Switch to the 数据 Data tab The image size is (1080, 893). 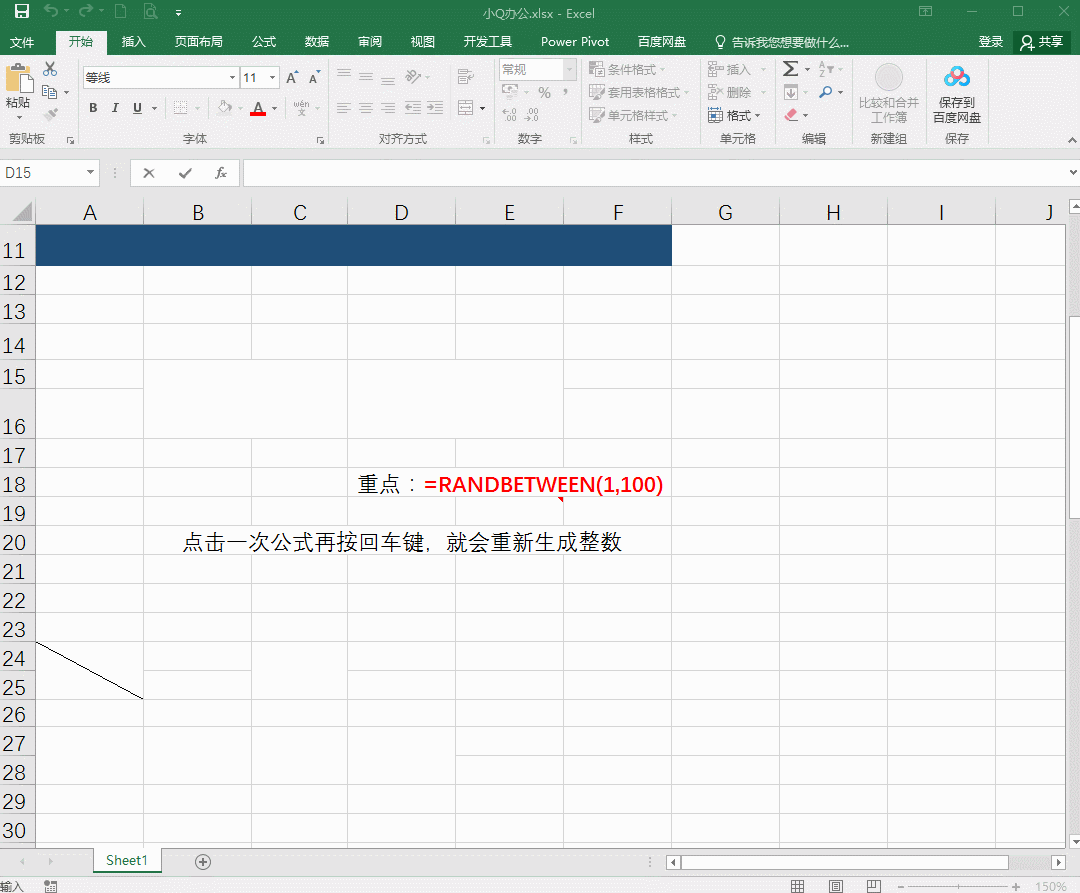(317, 42)
